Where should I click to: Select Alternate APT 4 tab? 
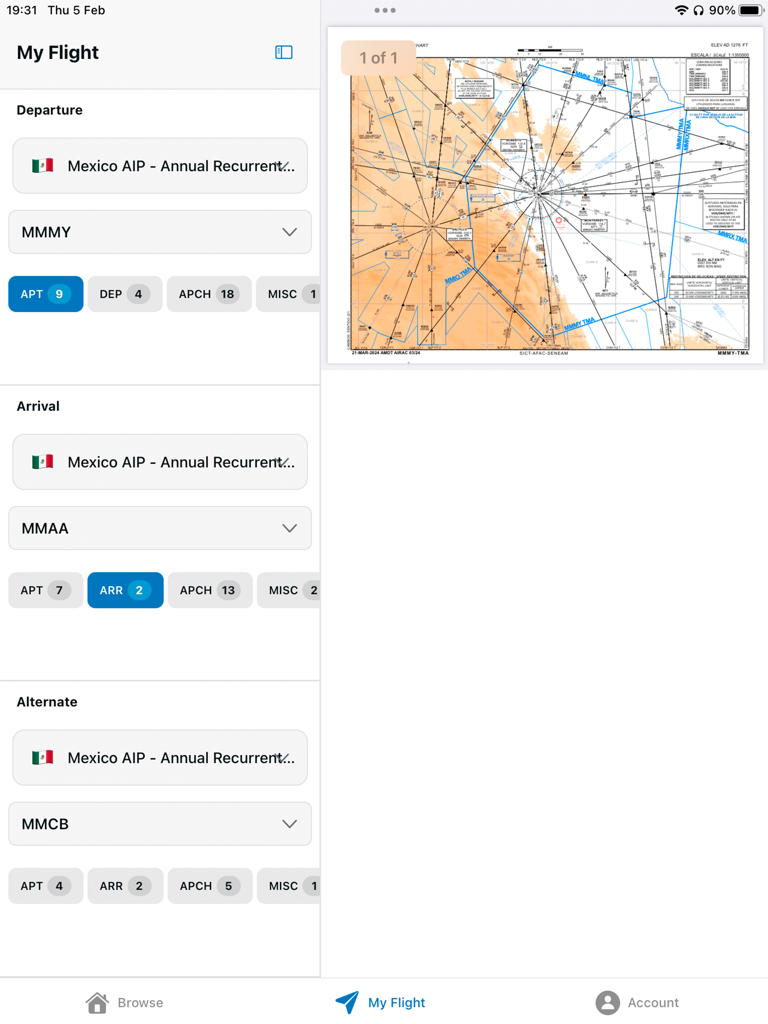tap(46, 886)
